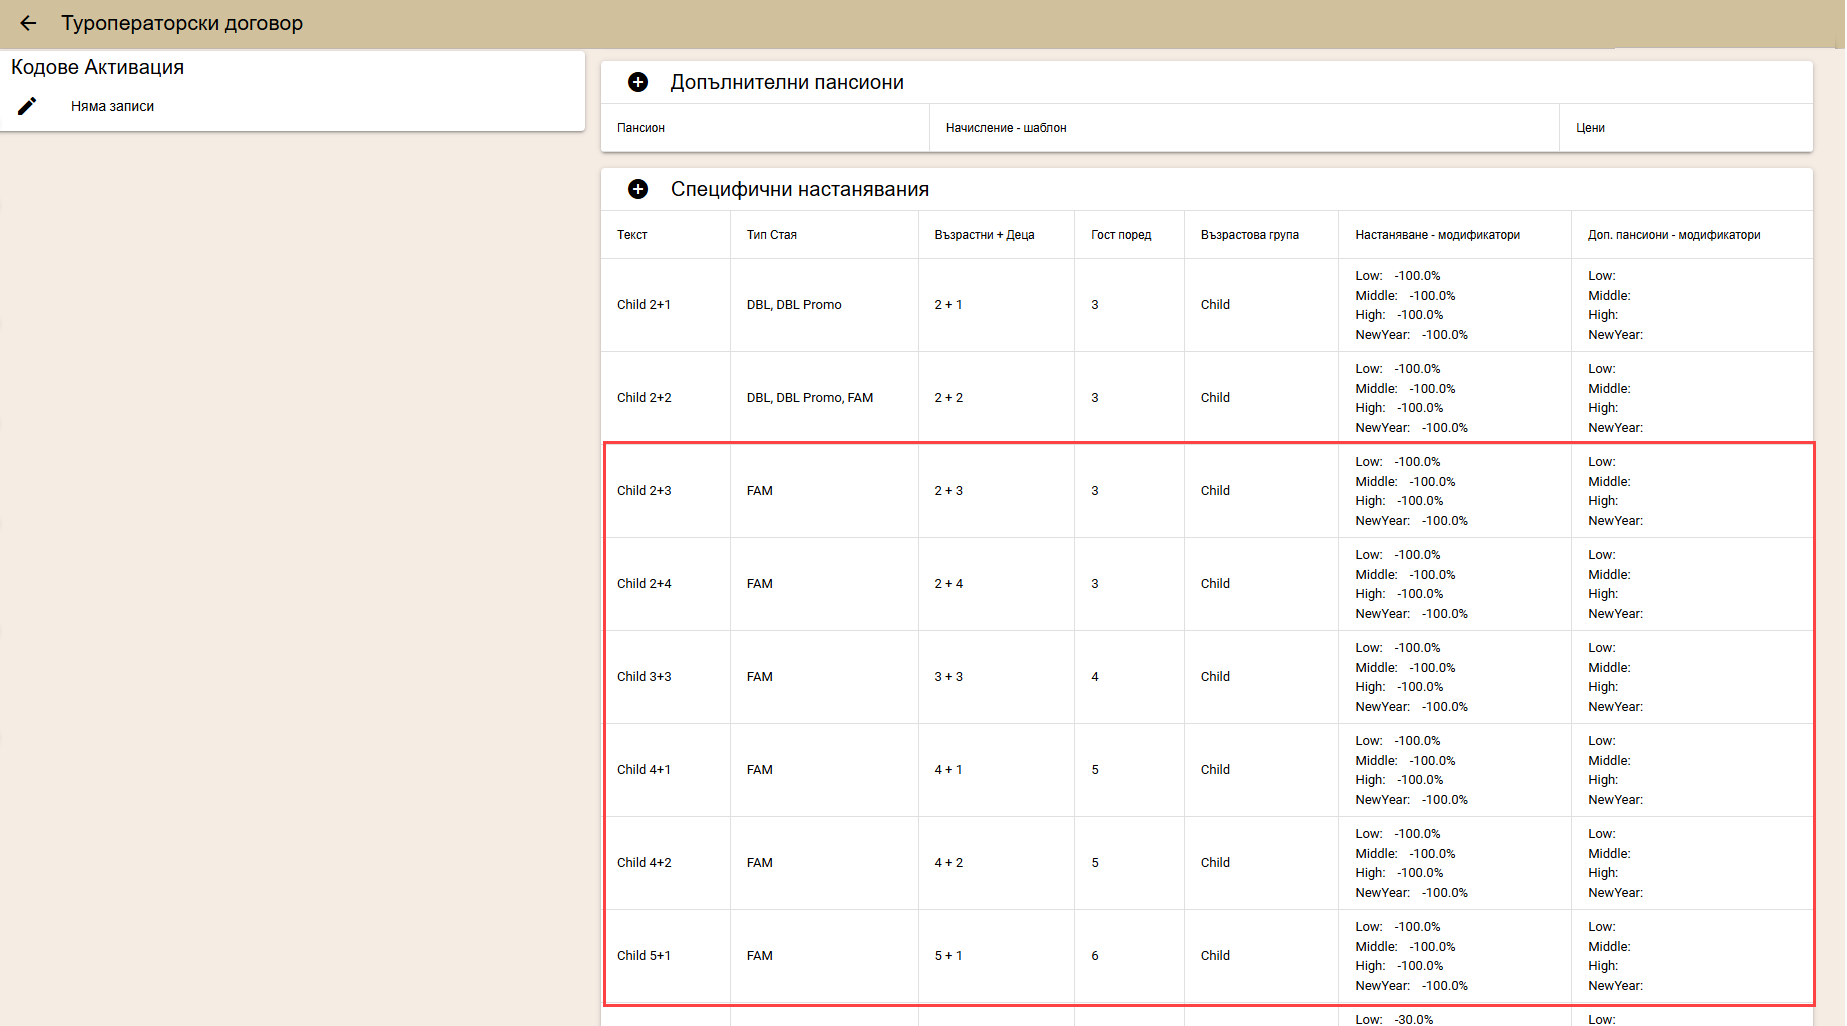Image resolution: width=1847 pixels, height=1026 pixels.
Task: Open the Child 2+4 row
Action: (x=1207, y=584)
